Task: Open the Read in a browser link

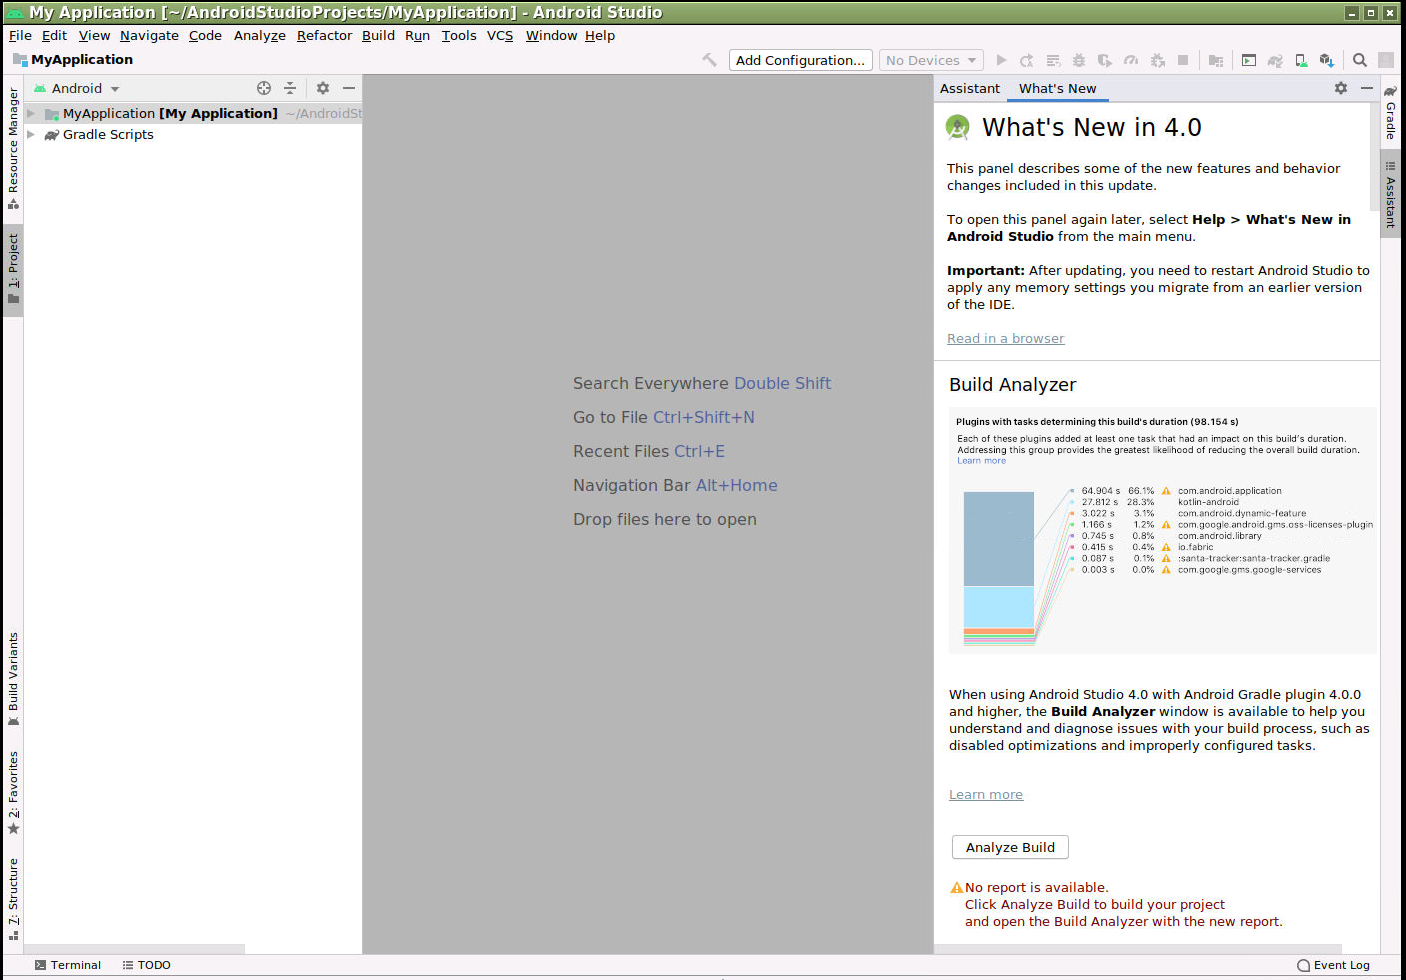Action: (1005, 338)
